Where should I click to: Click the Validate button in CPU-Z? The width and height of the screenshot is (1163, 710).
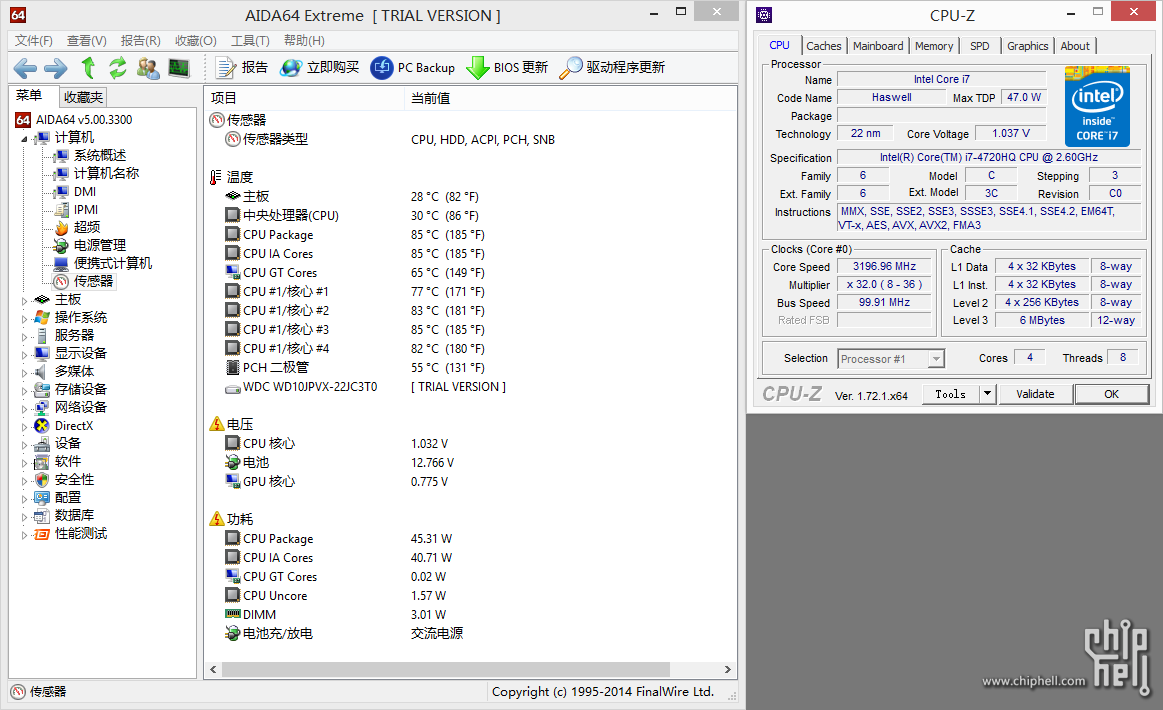coord(1035,394)
